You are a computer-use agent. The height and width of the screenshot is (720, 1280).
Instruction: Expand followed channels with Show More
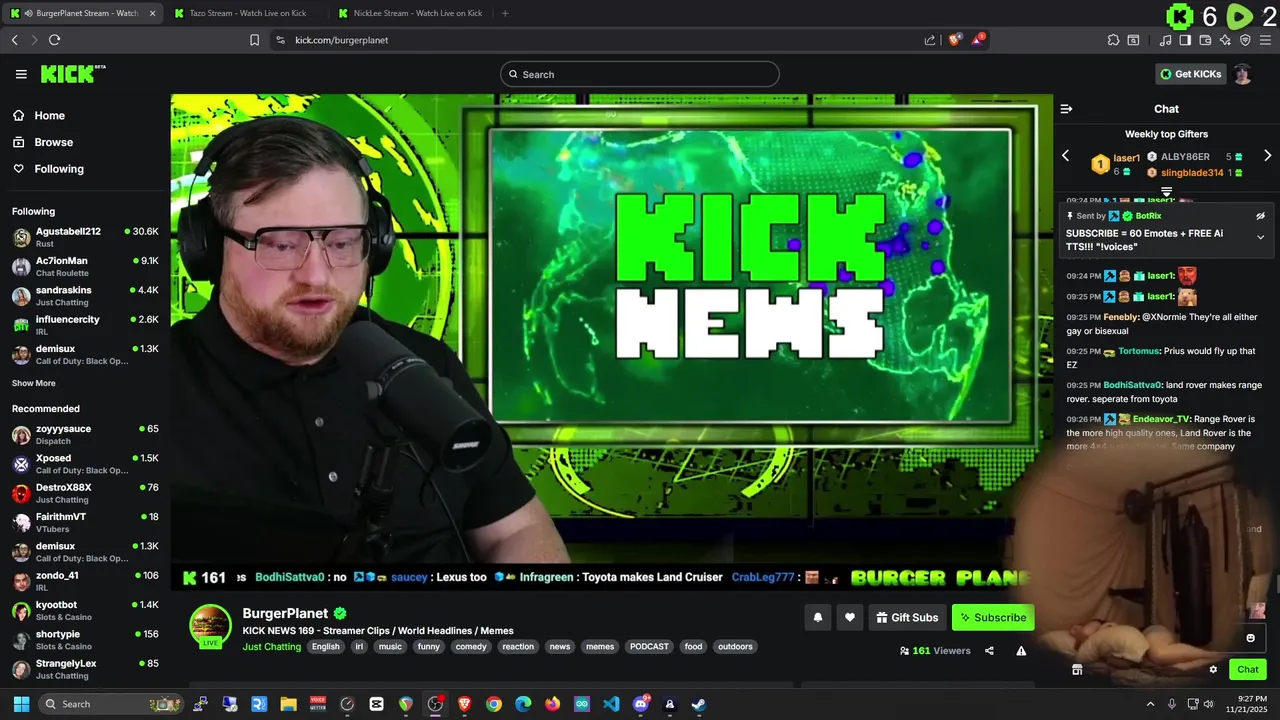pyautogui.click(x=33, y=383)
